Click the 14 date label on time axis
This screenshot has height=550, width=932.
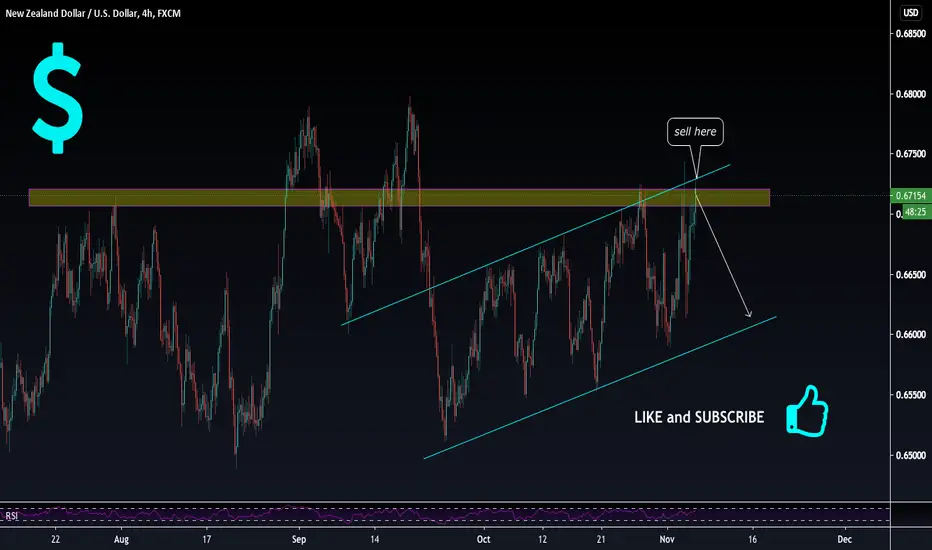pos(374,539)
